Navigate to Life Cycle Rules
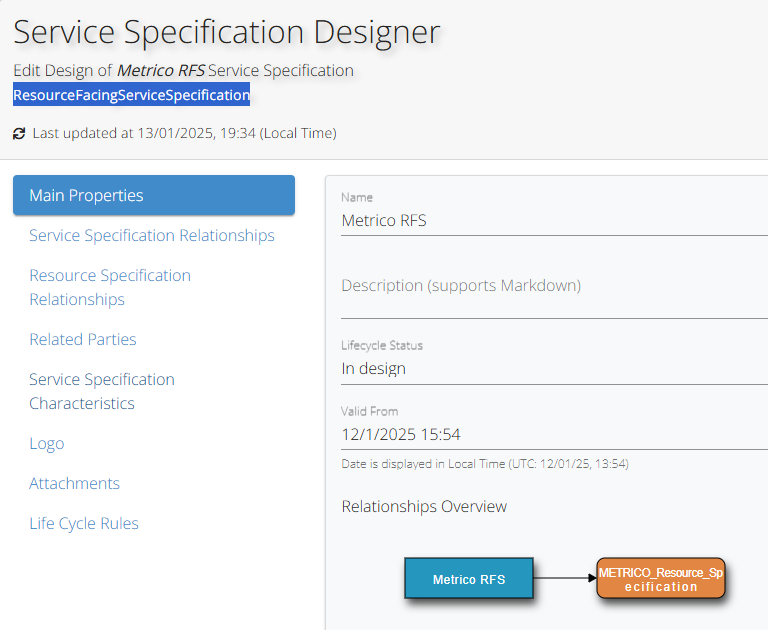The image size is (768, 630). click(84, 523)
